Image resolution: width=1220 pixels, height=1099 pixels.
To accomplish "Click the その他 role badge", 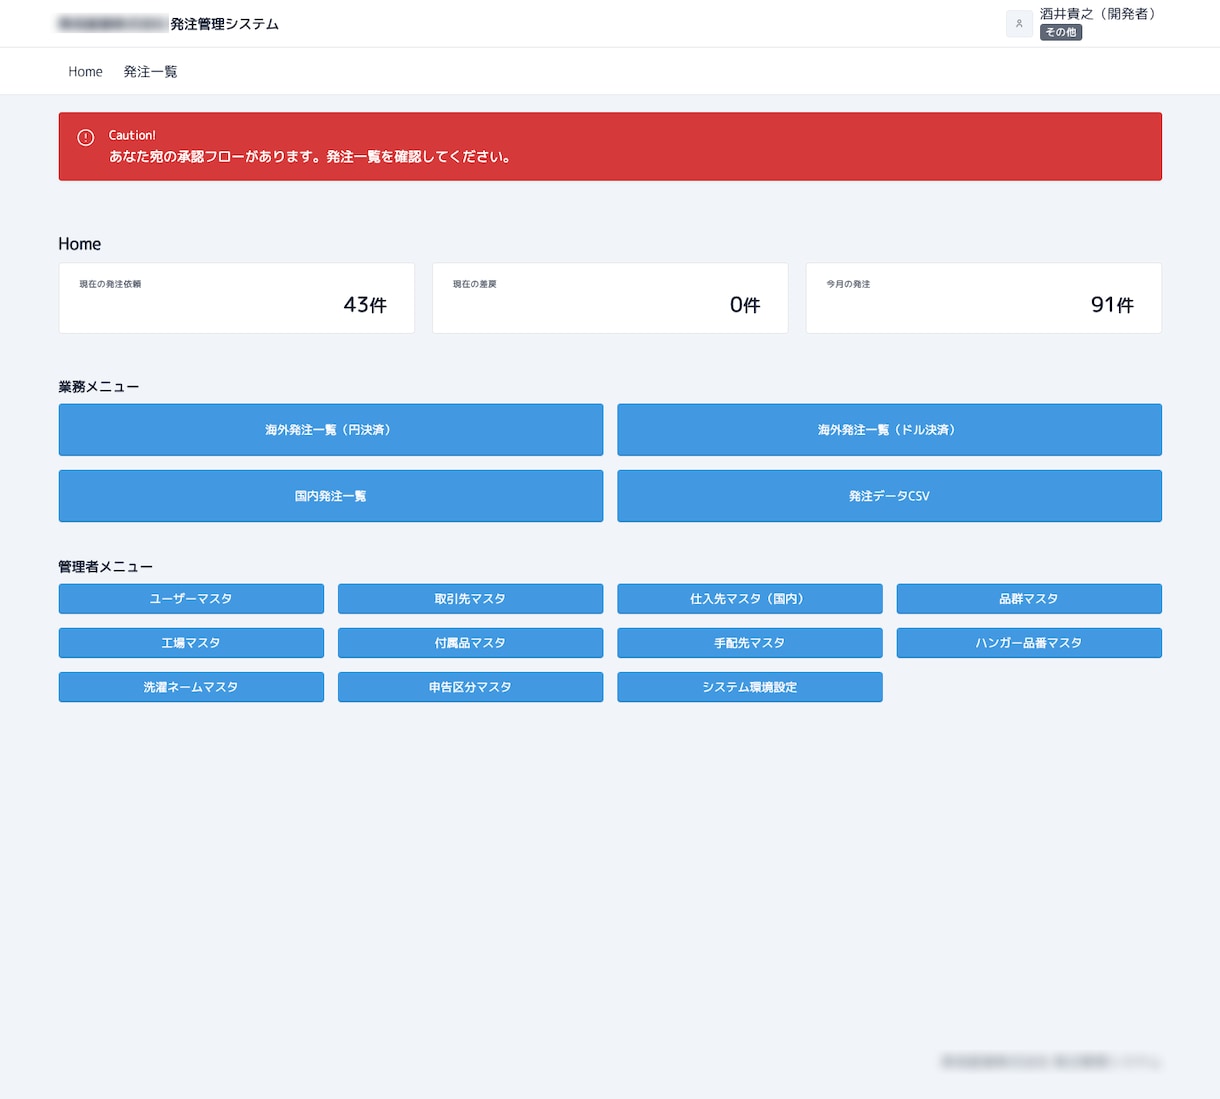I will (x=1061, y=32).
